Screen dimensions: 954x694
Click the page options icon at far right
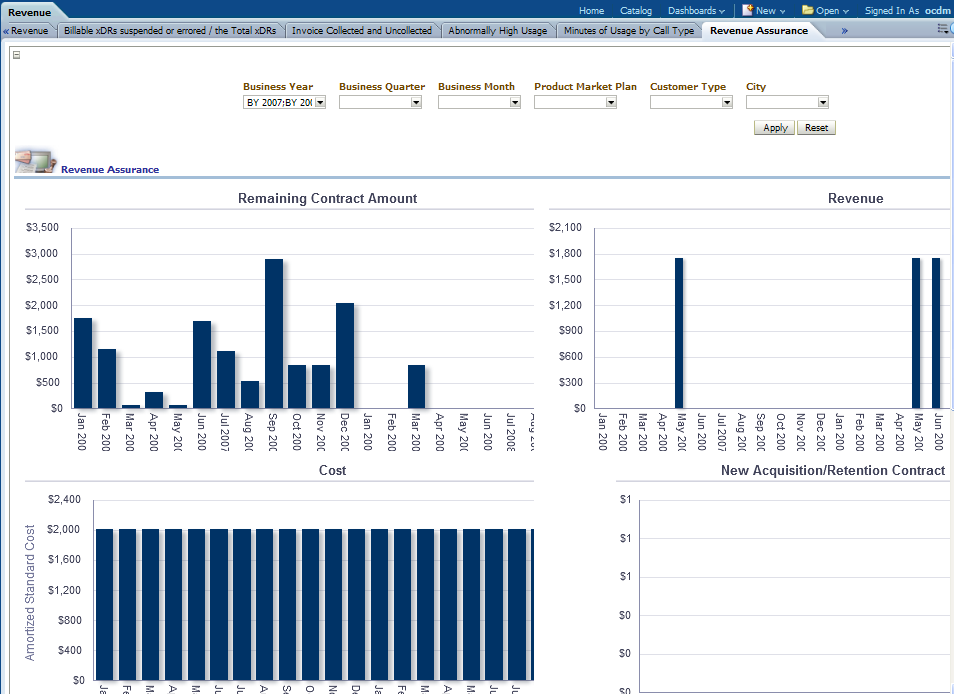pyautogui.click(x=943, y=29)
